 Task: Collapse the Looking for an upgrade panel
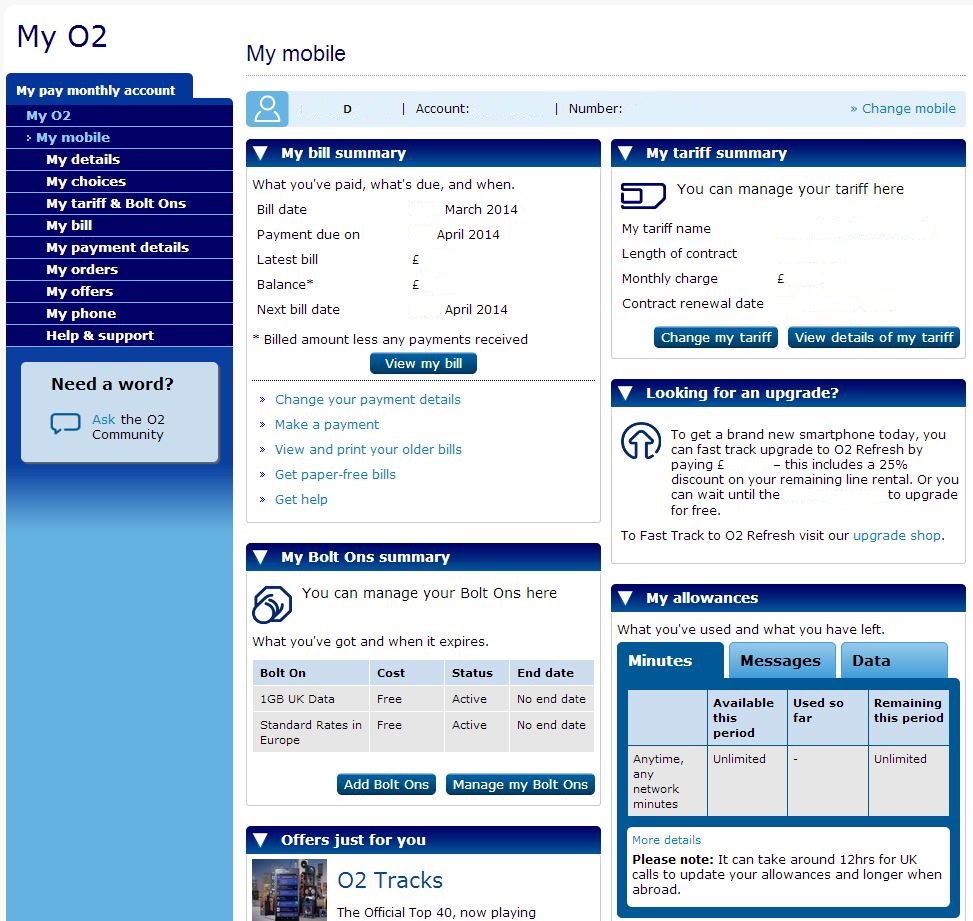(626, 393)
